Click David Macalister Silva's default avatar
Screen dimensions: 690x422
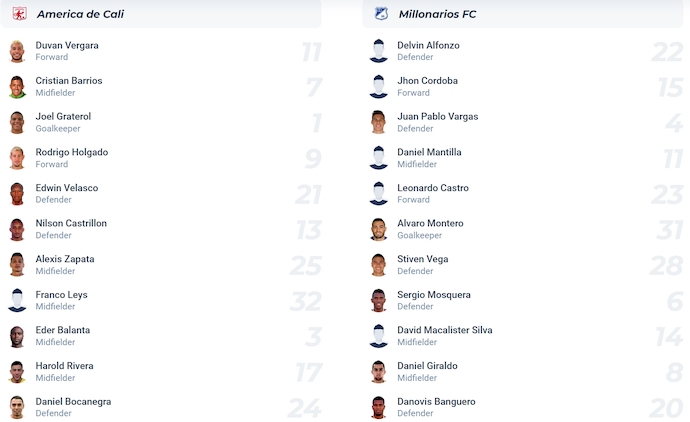pos(379,336)
